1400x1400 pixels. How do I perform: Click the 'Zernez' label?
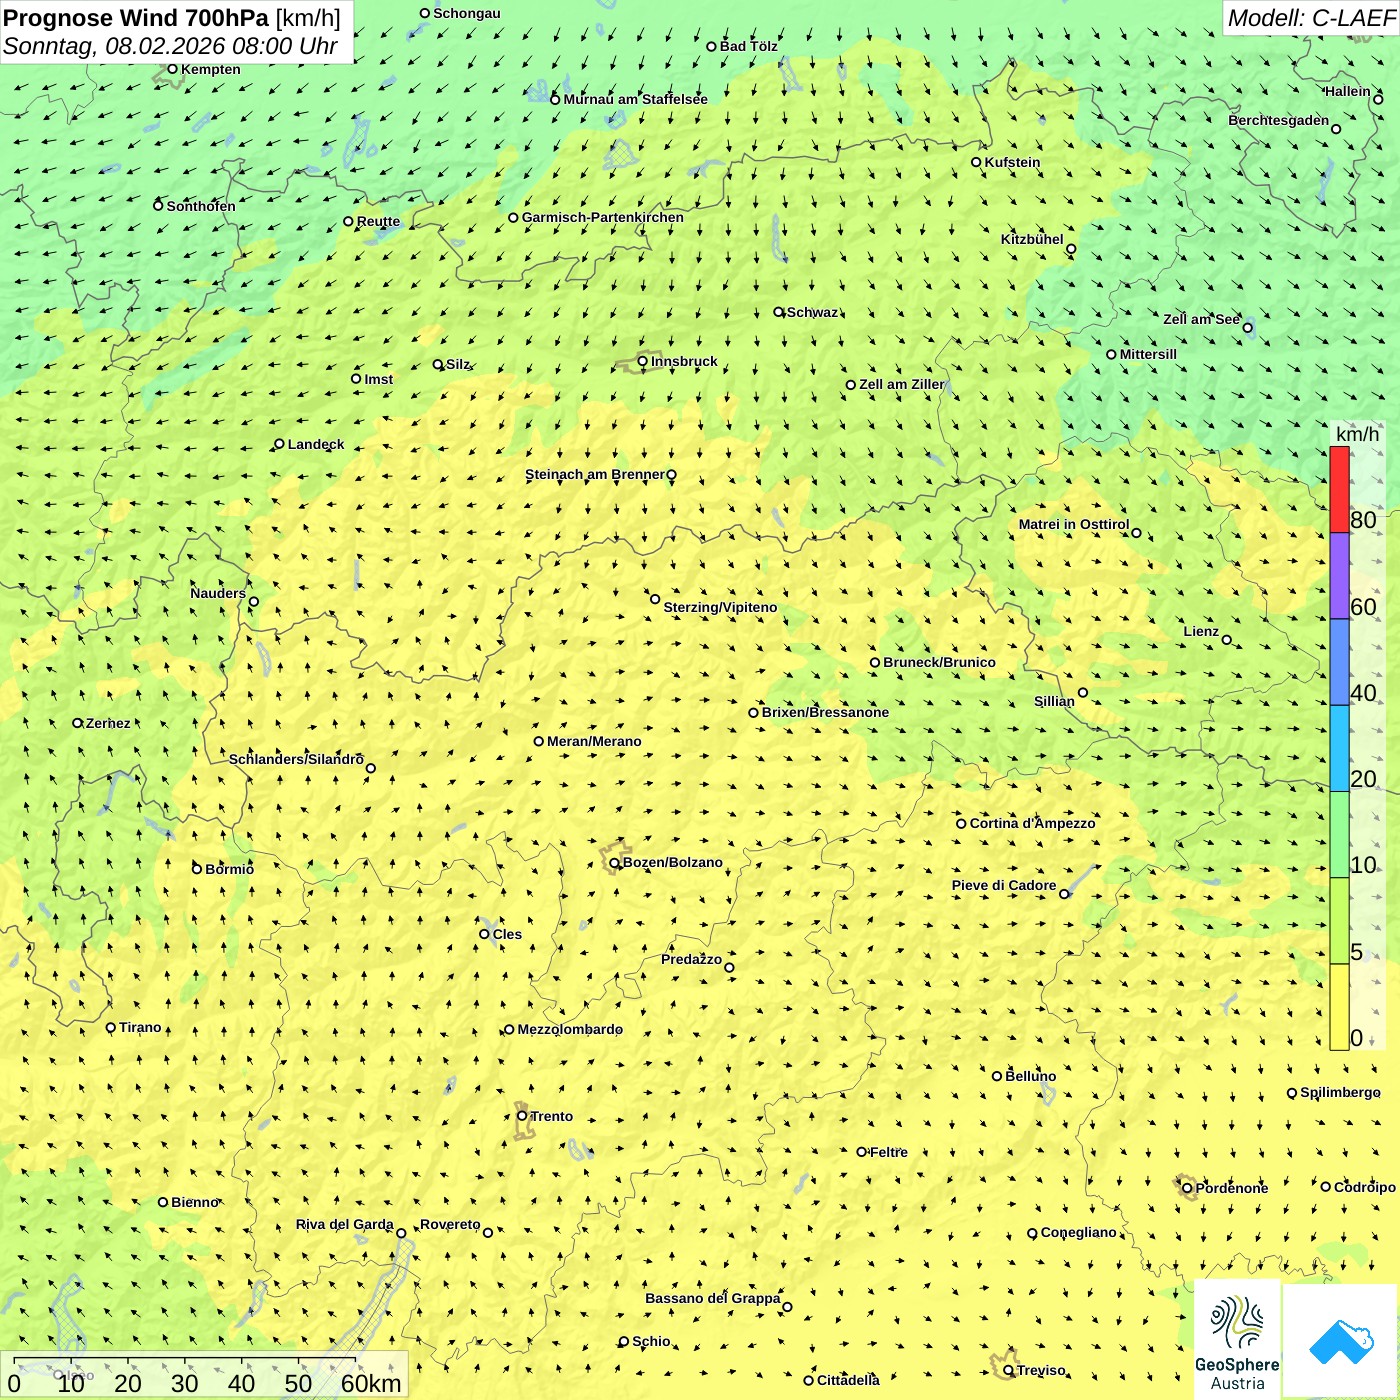click(x=108, y=723)
